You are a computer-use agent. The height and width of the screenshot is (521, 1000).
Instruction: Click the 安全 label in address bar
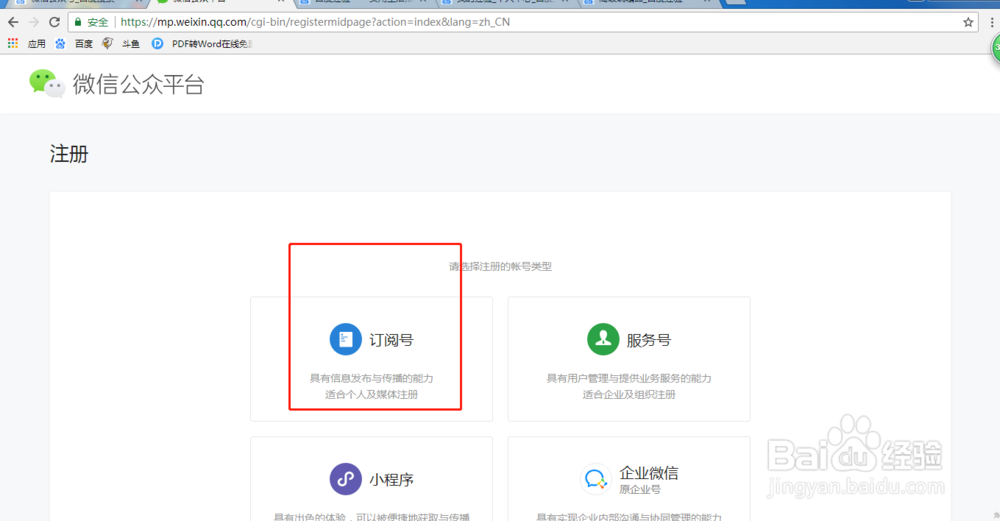(x=98, y=22)
